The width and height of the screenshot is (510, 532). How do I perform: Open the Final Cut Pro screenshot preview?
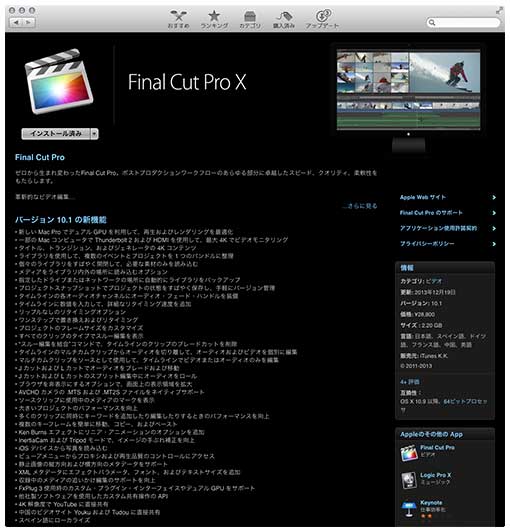coord(408,89)
